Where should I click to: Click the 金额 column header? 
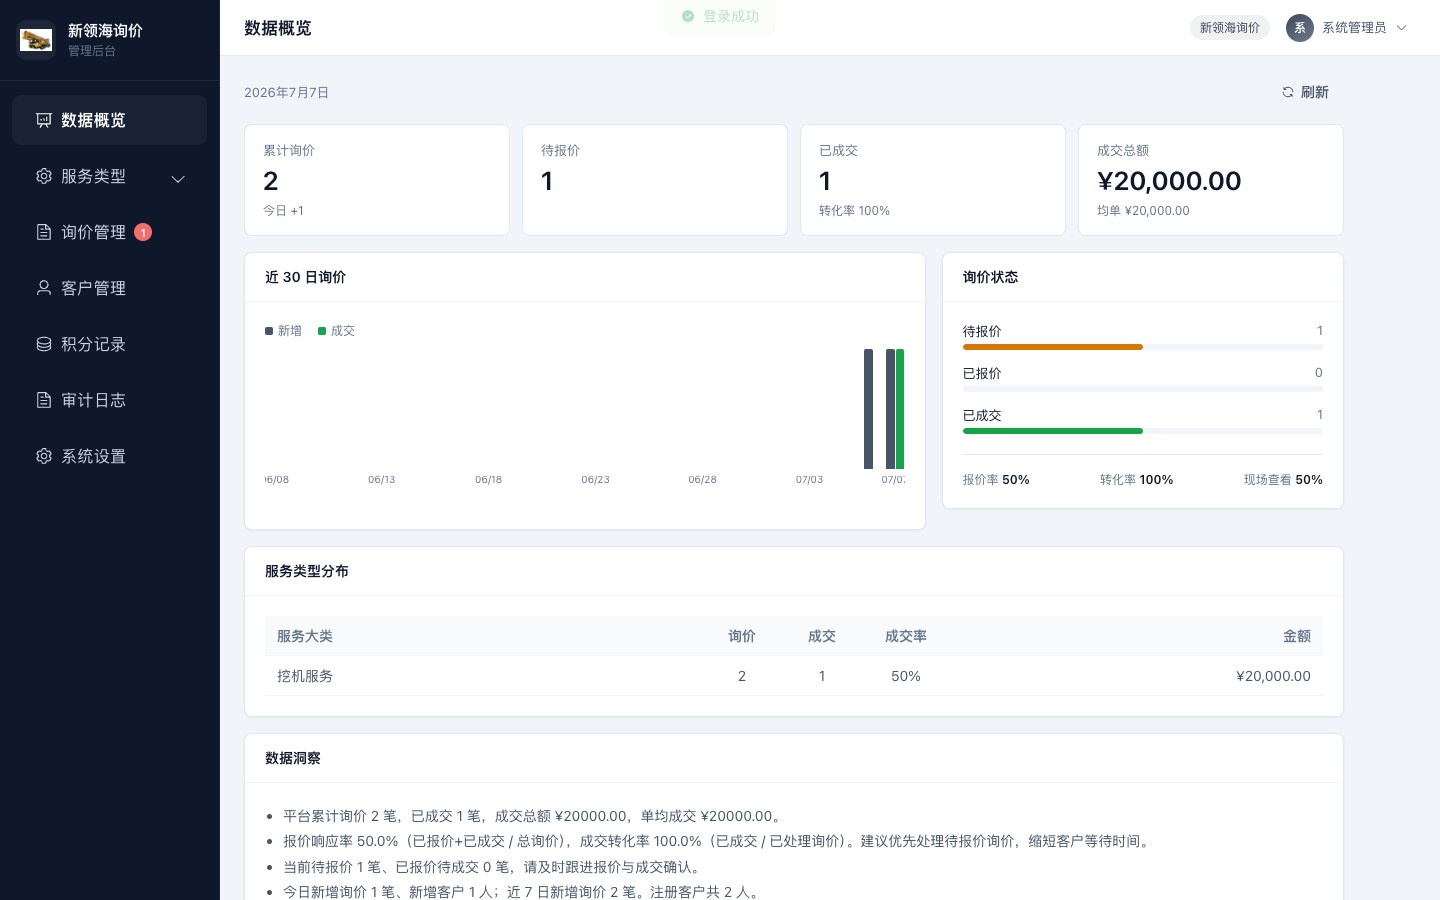coord(1297,636)
